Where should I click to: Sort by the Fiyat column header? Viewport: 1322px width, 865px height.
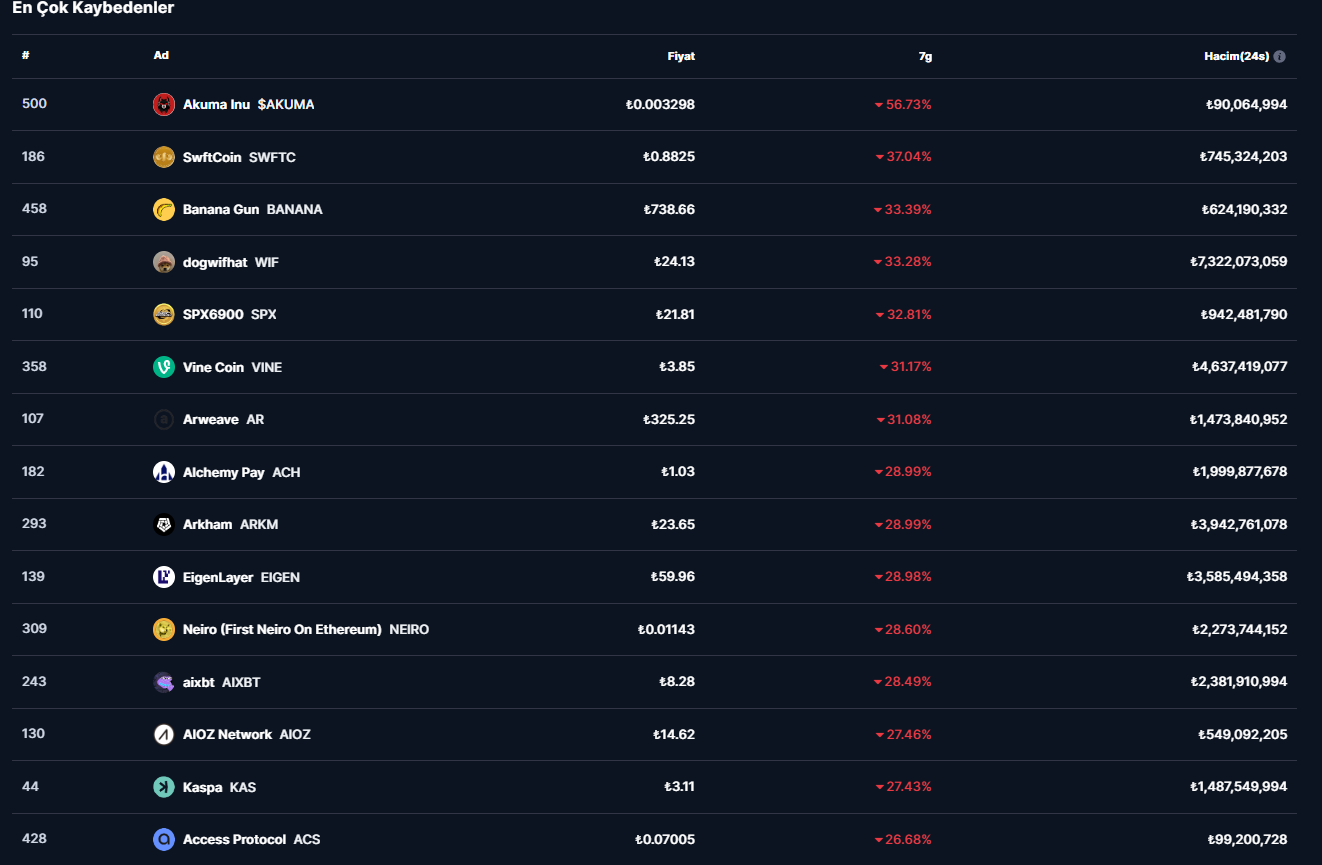[681, 56]
